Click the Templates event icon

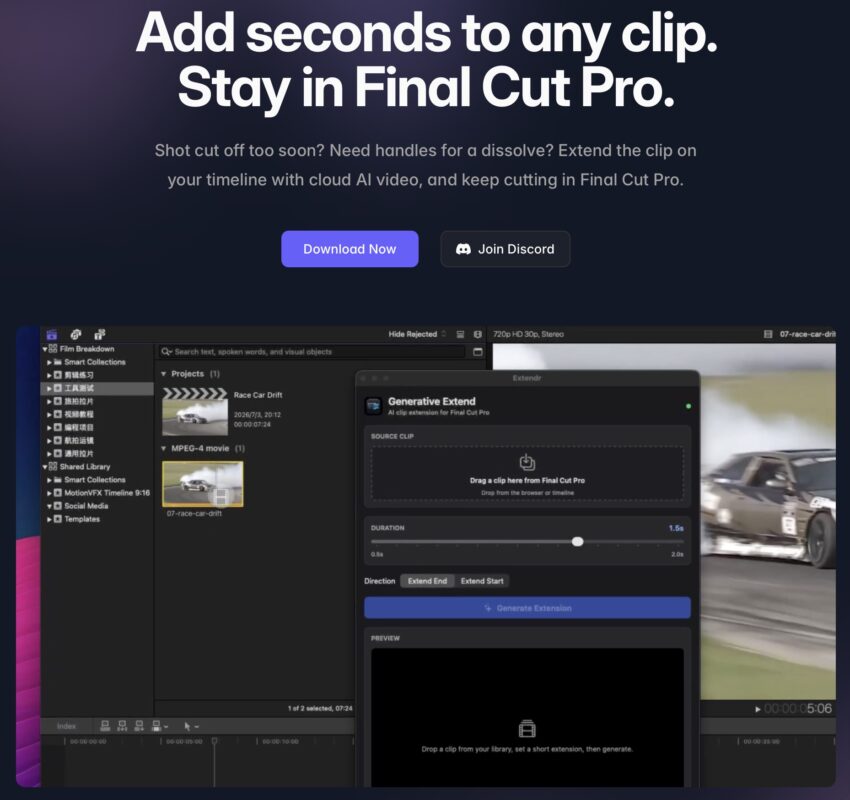click(x=57, y=519)
